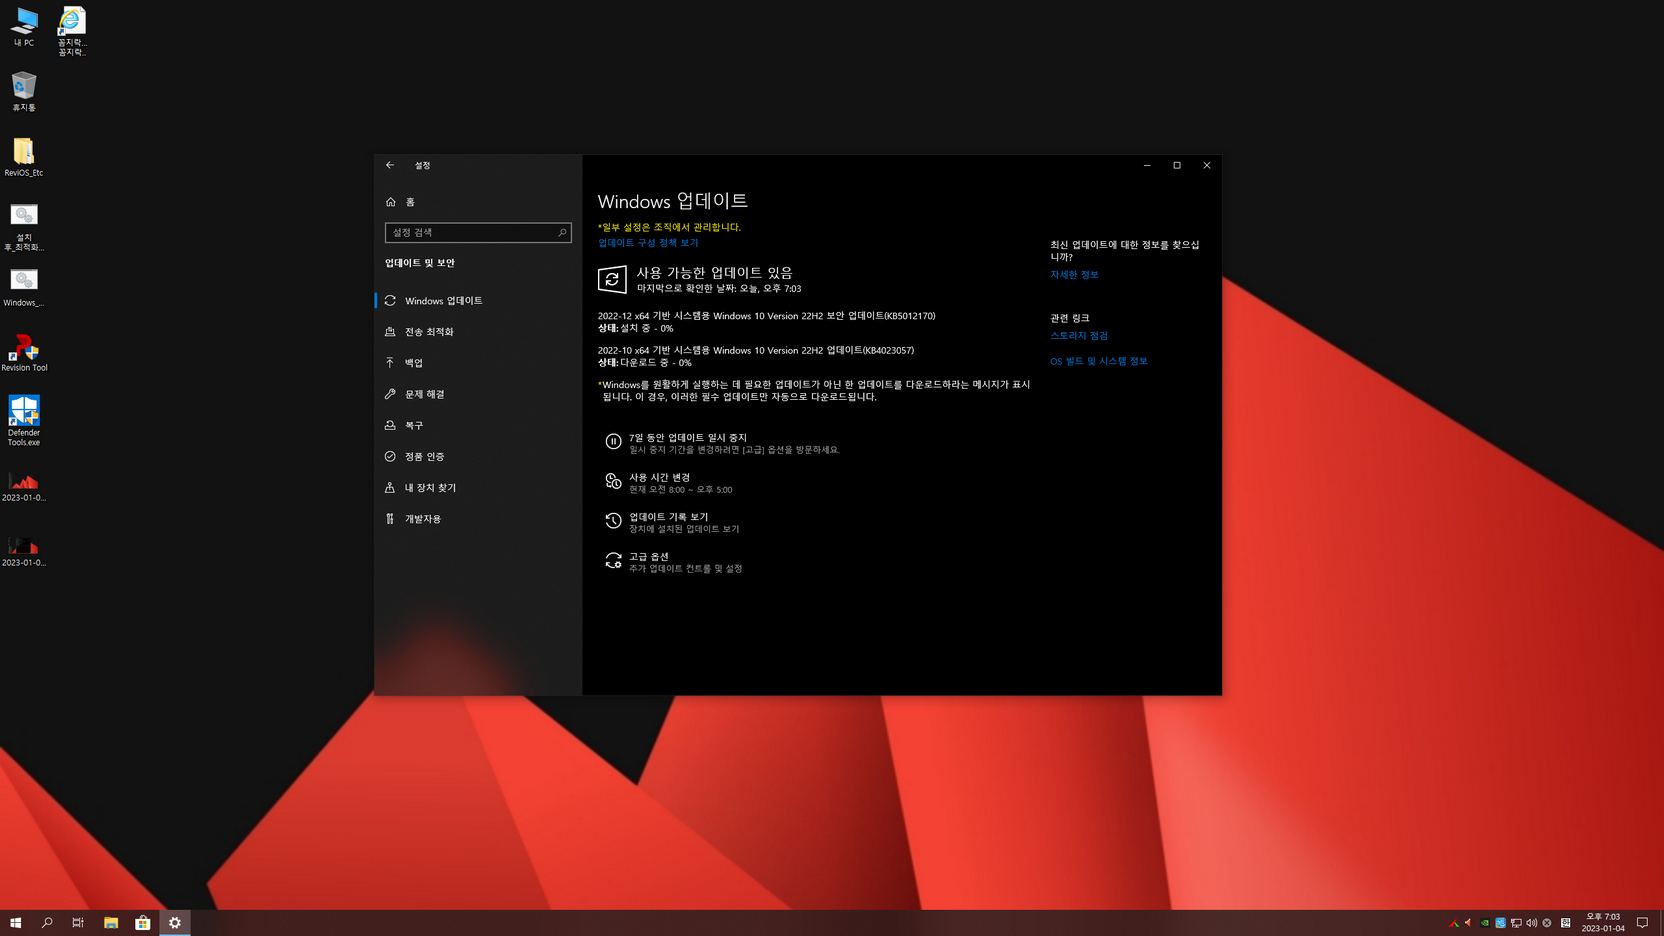Screen dimensions: 1664x936
Task: Select the 꼼지락 Internet Explorer shortcut on the desktop
Action: 72,31
